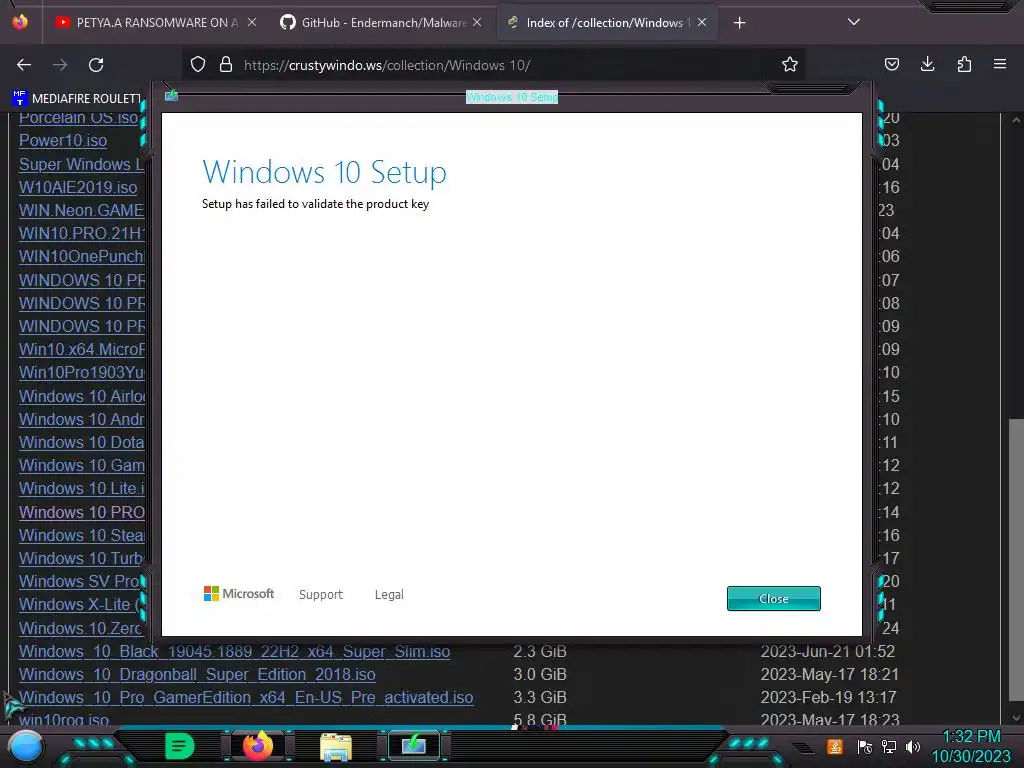Open the Windows 10 Lite link

click(82, 488)
